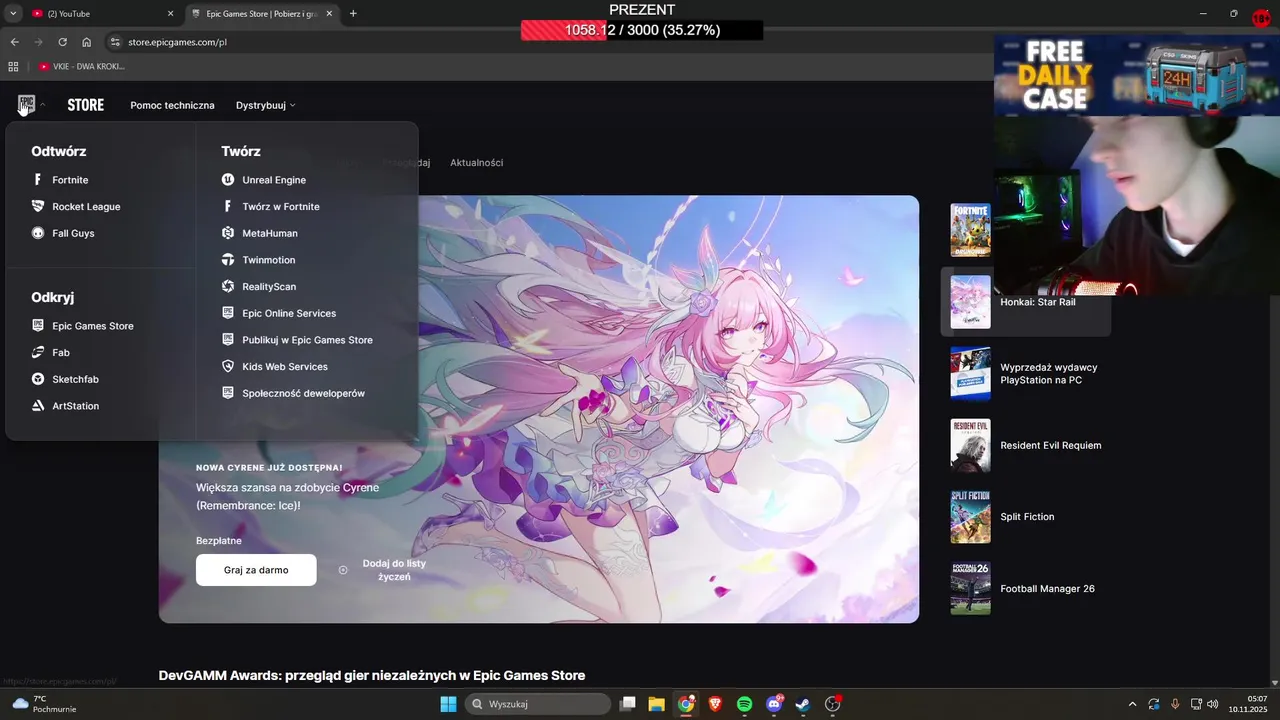Select the MetaHuman icon
Image resolution: width=1280 pixels, height=720 pixels.
228,233
